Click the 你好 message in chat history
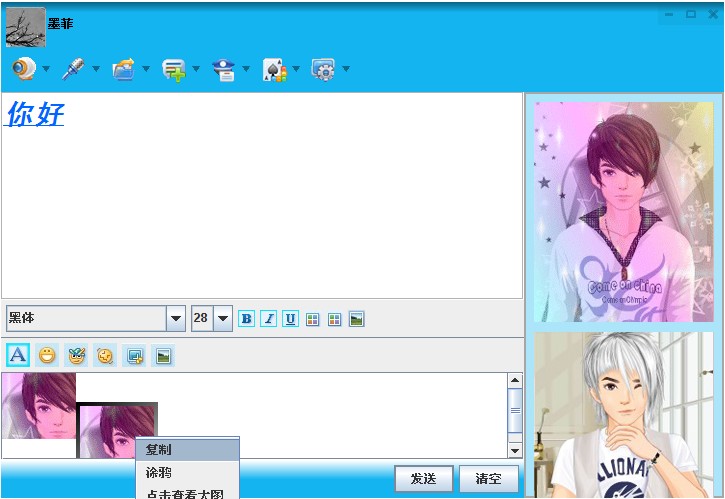This screenshot has width=725, height=499. [35, 114]
